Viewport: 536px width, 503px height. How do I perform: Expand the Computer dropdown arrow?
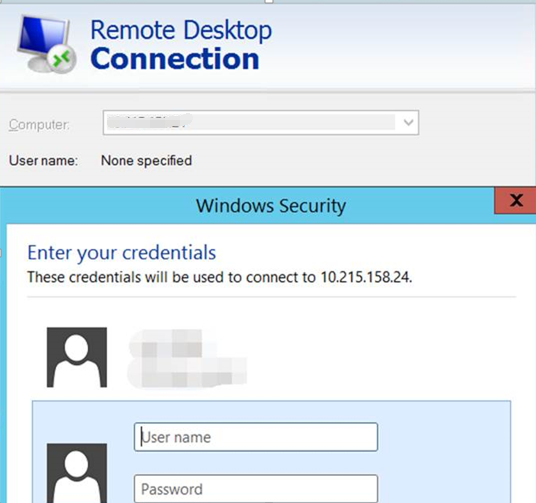408,122
